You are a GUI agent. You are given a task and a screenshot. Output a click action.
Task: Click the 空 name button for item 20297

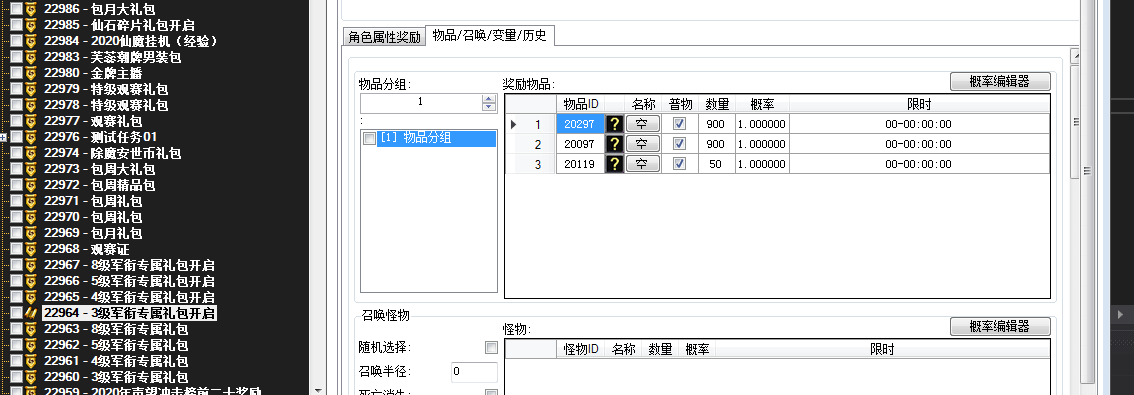(642, 124)
